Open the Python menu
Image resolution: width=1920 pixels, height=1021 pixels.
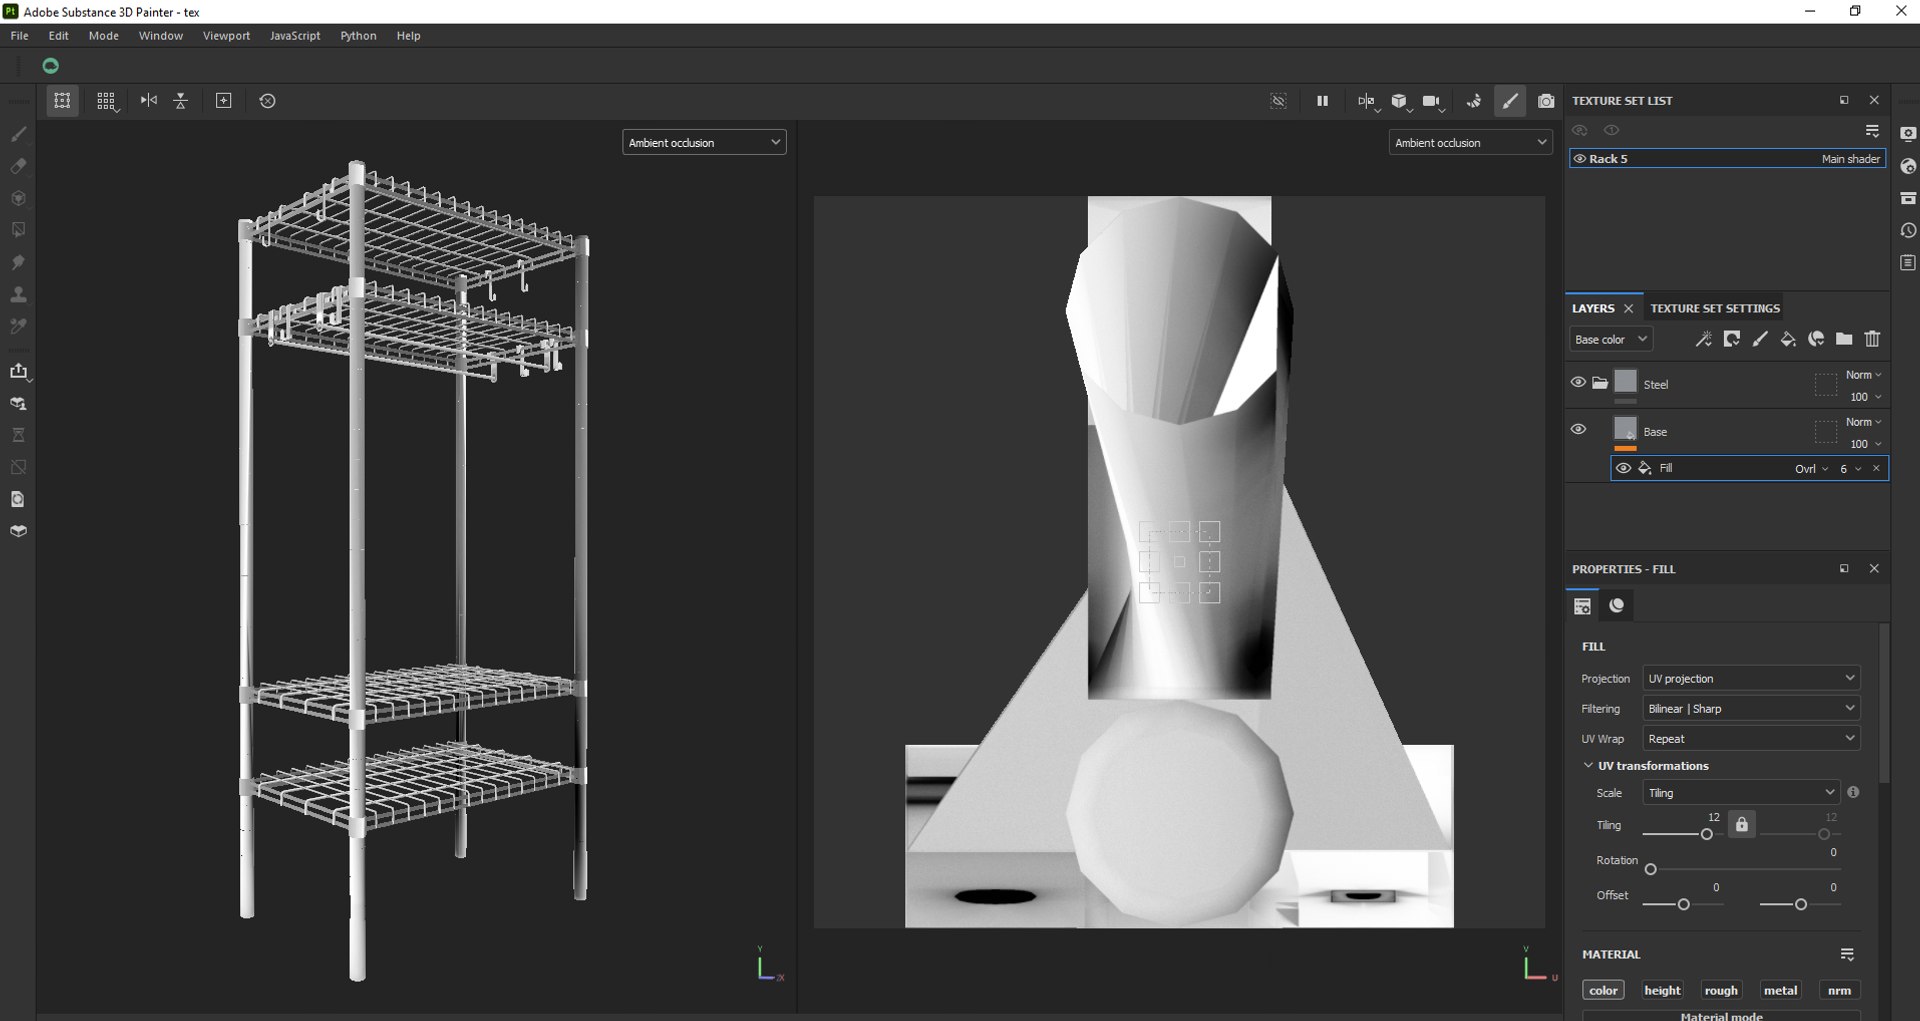[358, 35]
